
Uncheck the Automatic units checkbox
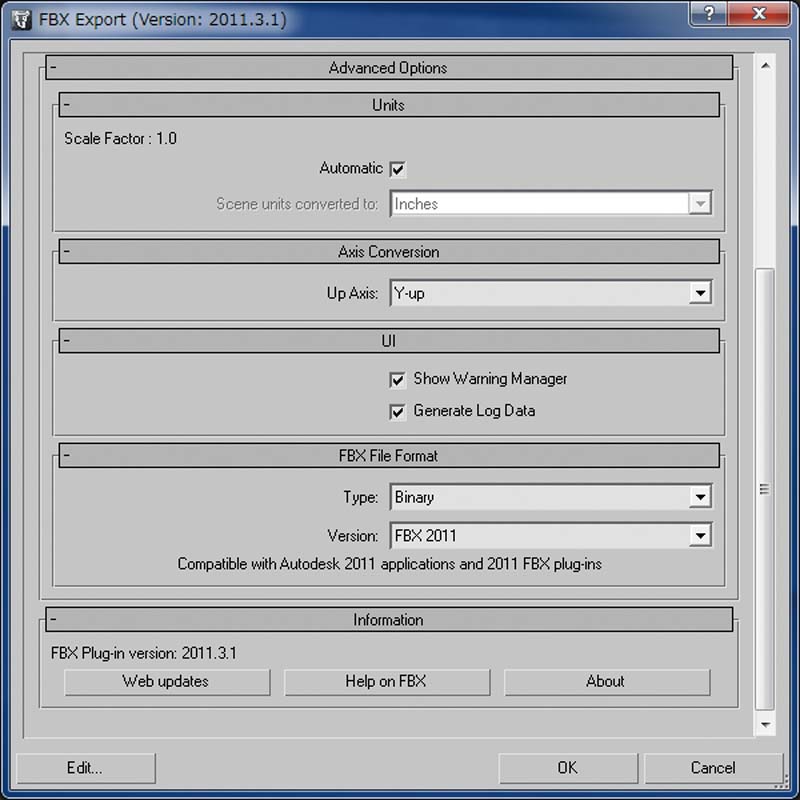point(397,169)
